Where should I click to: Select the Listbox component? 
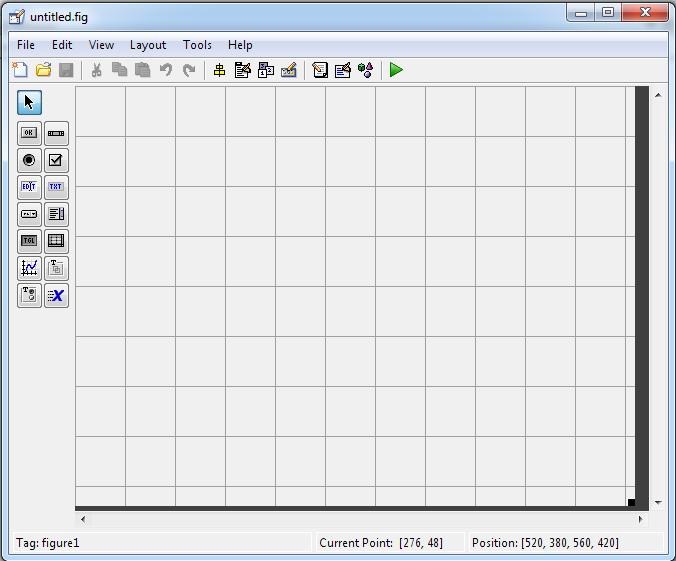pos(56,214)
